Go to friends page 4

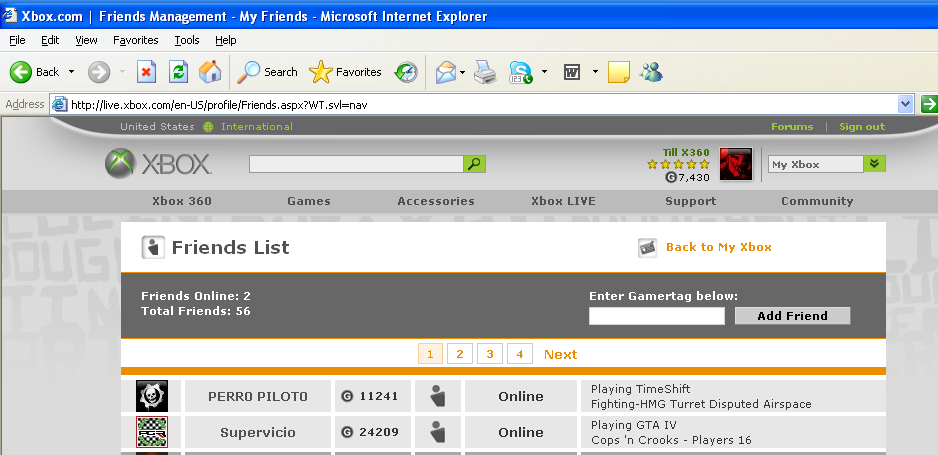tap(520, 354)
